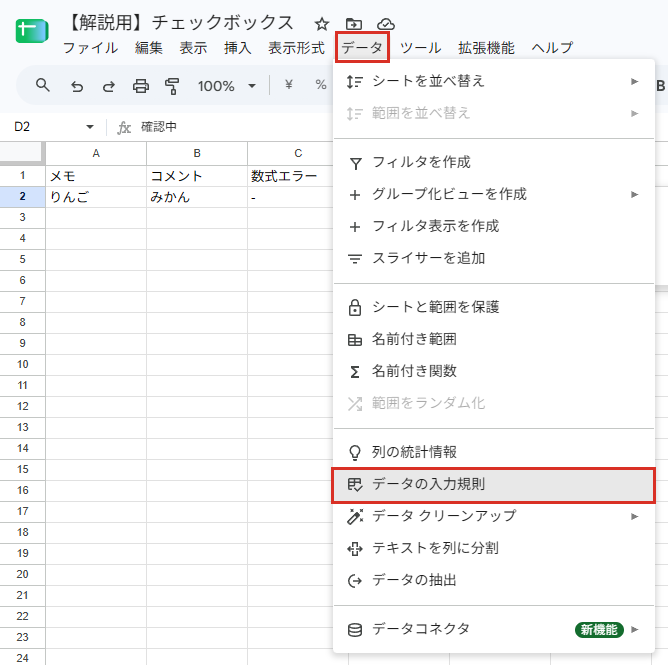Image resolution: width=668 pixels, height=665 pixels.
Task: Click the data extraction arrow icon
Action: point(355,581)
